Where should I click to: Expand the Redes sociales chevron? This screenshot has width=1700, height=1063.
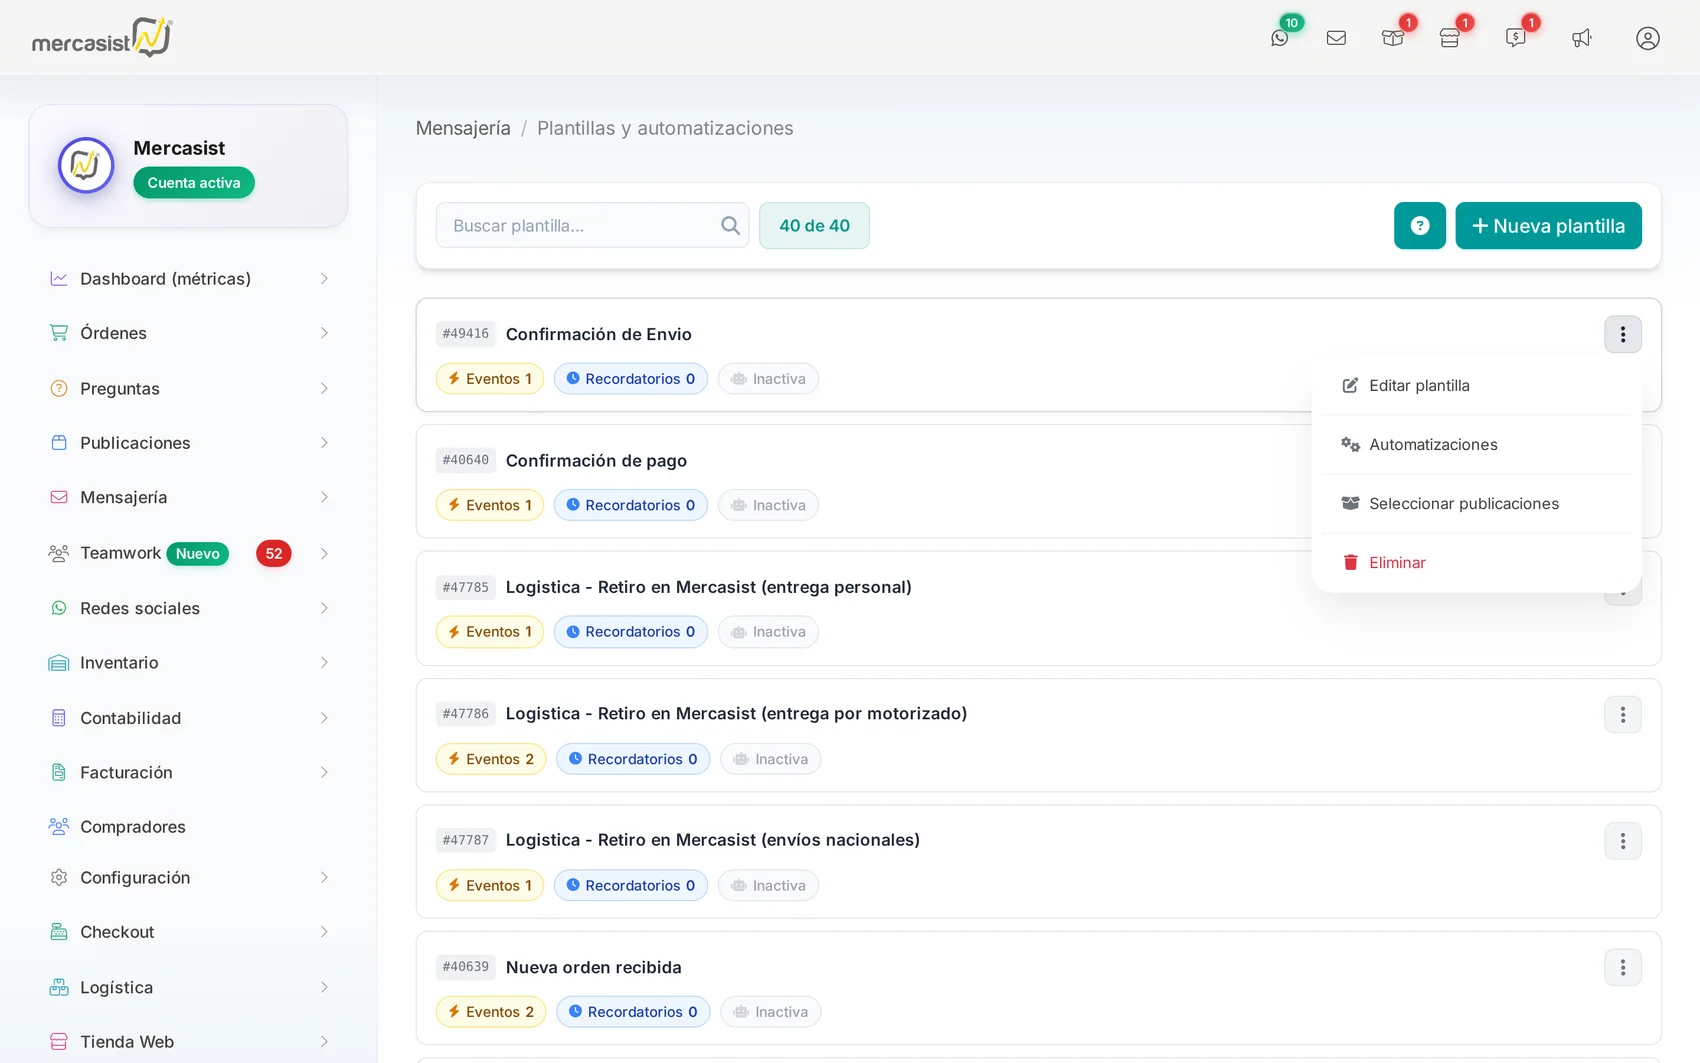(x=324, y=608)
